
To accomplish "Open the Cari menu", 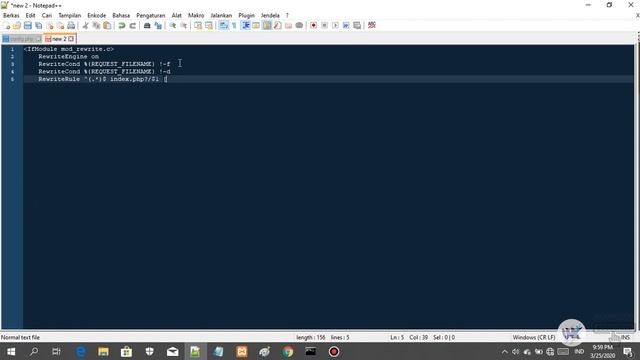I will pos(47,16).
